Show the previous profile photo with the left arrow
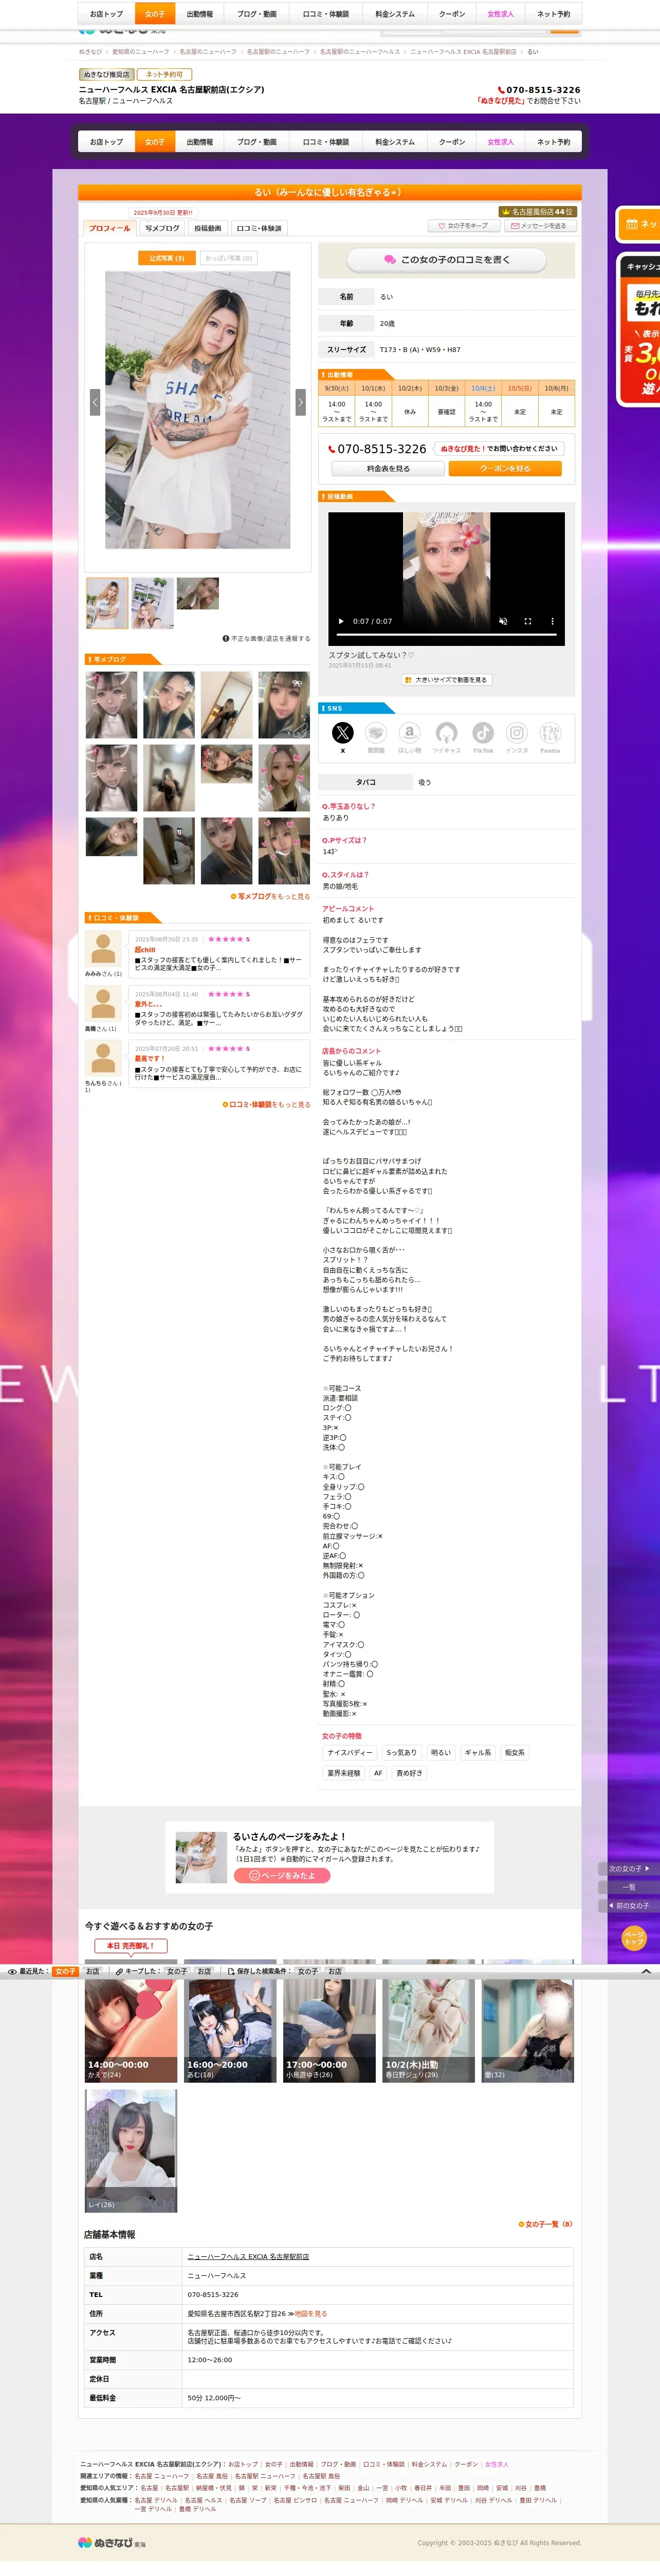 coord(95,402)
